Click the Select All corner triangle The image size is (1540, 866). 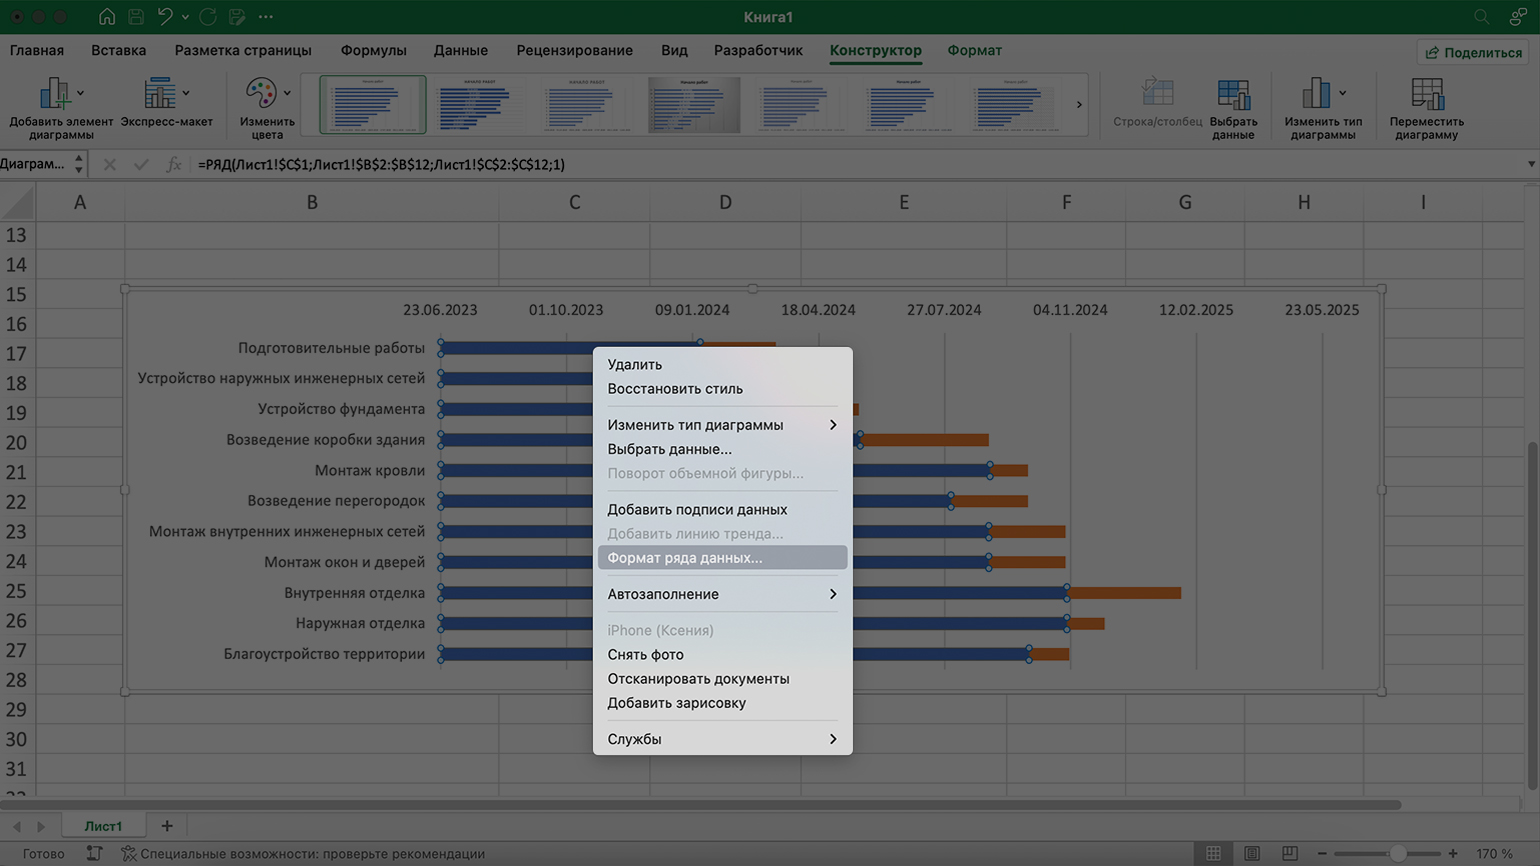coord(17,202)
